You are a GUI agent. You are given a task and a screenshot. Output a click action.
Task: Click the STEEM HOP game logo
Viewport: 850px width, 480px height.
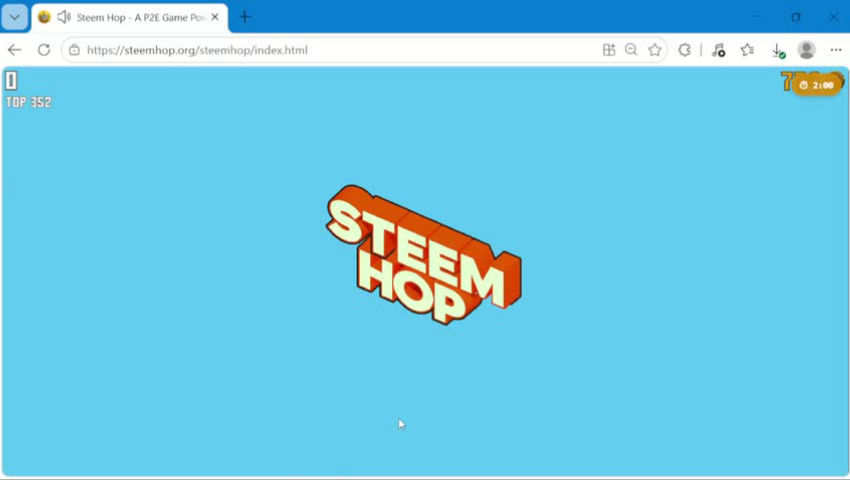[424, 255]
